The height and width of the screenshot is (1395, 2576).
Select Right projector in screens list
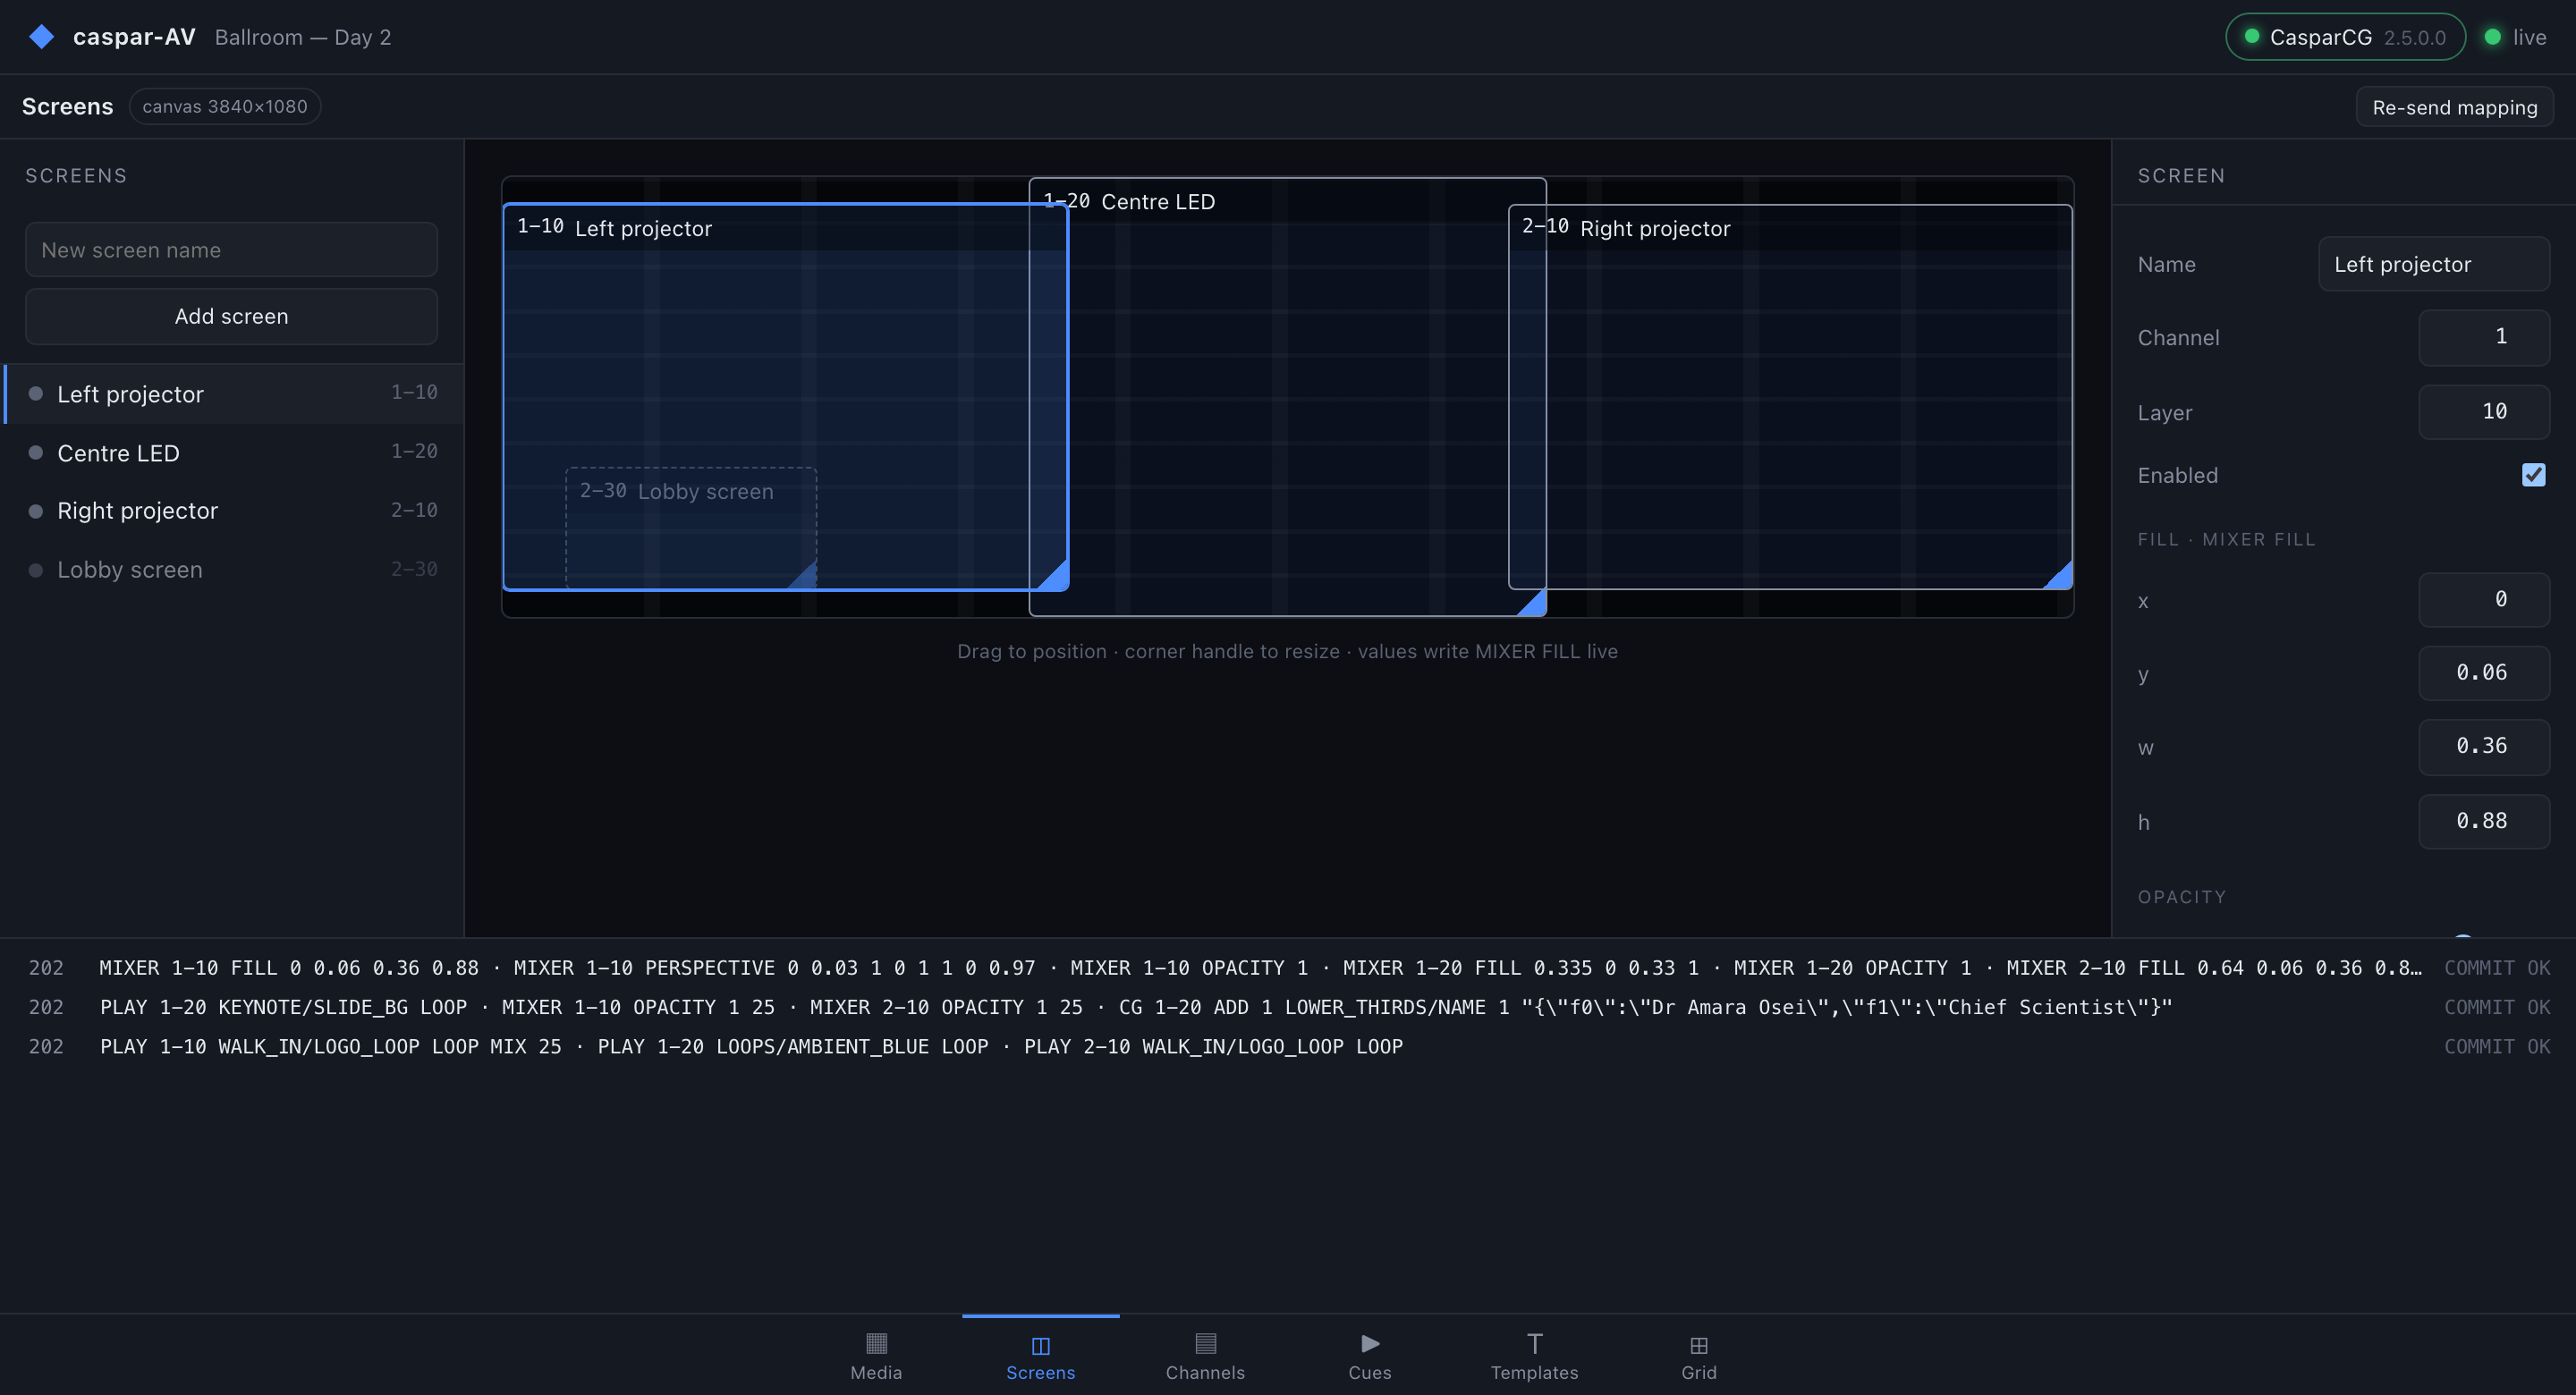click(233, 511)
